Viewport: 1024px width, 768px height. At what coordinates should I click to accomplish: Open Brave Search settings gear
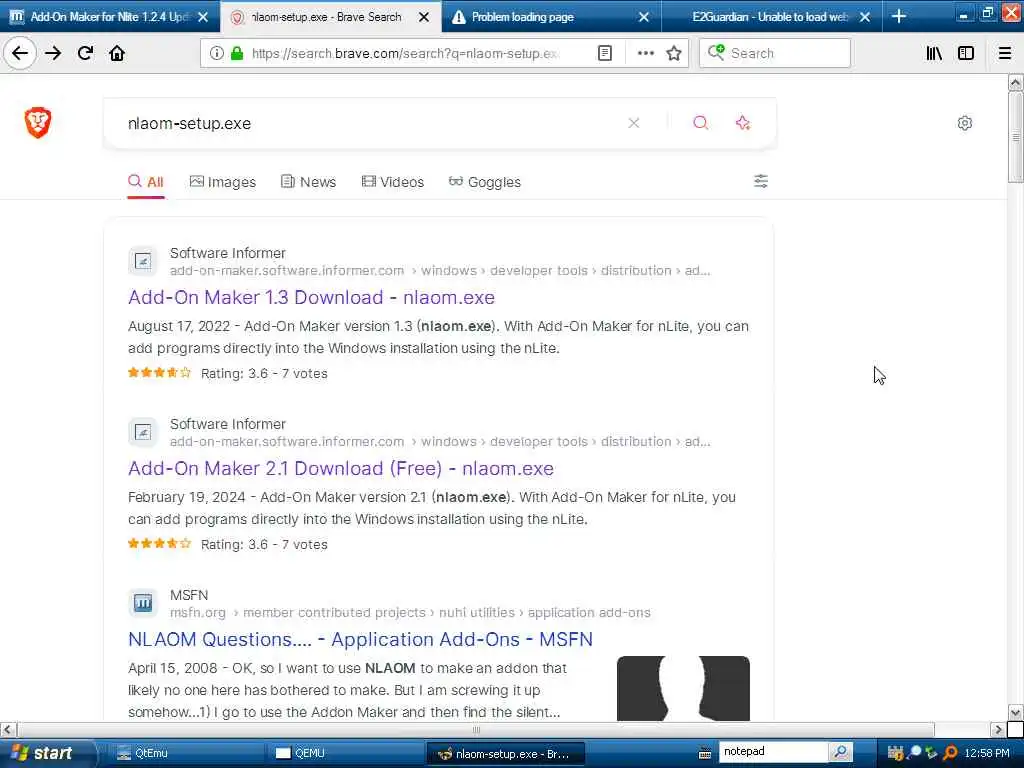965,123
